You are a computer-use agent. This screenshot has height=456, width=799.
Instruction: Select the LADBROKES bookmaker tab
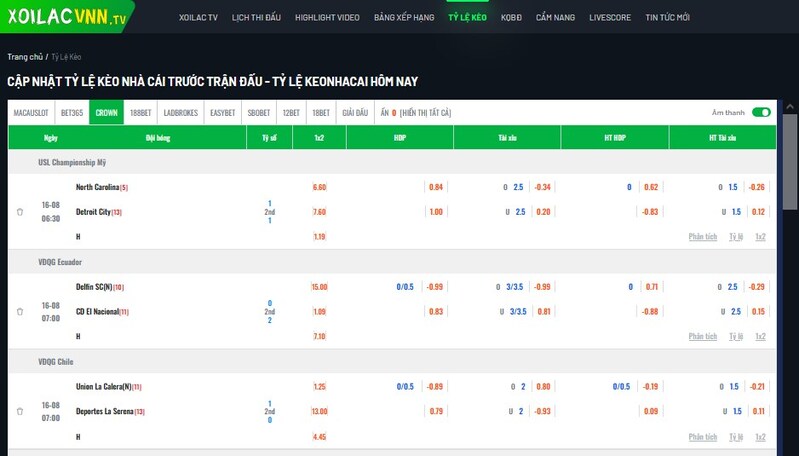pos(180,113)
